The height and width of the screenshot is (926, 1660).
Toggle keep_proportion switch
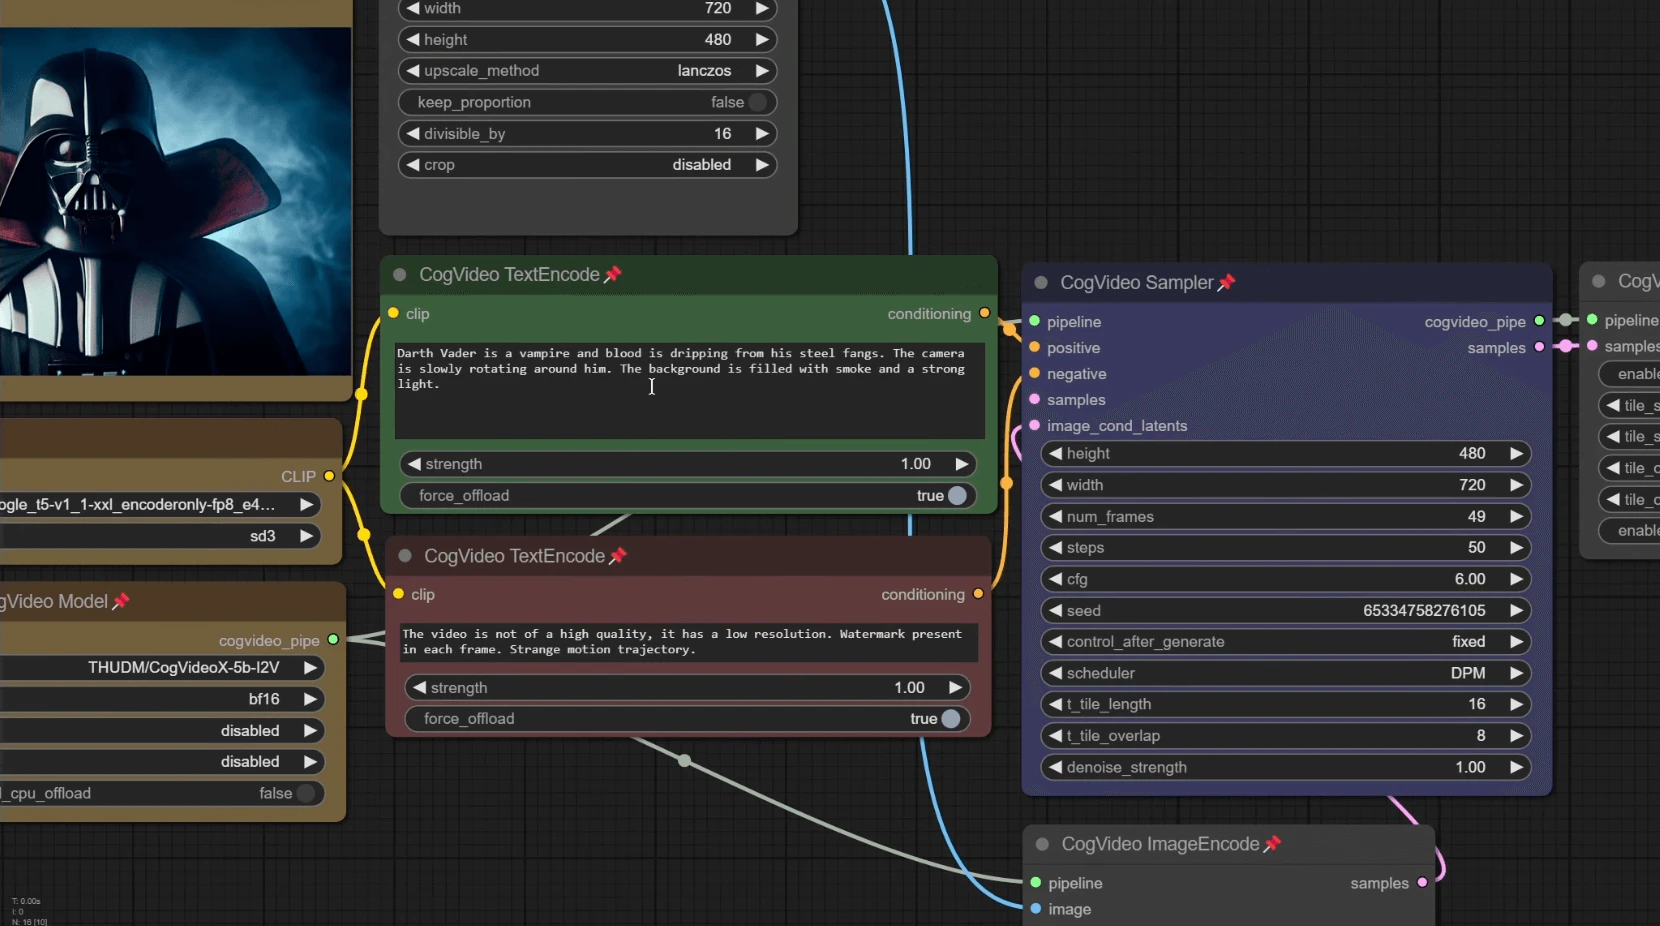click(x=757, y=102)
